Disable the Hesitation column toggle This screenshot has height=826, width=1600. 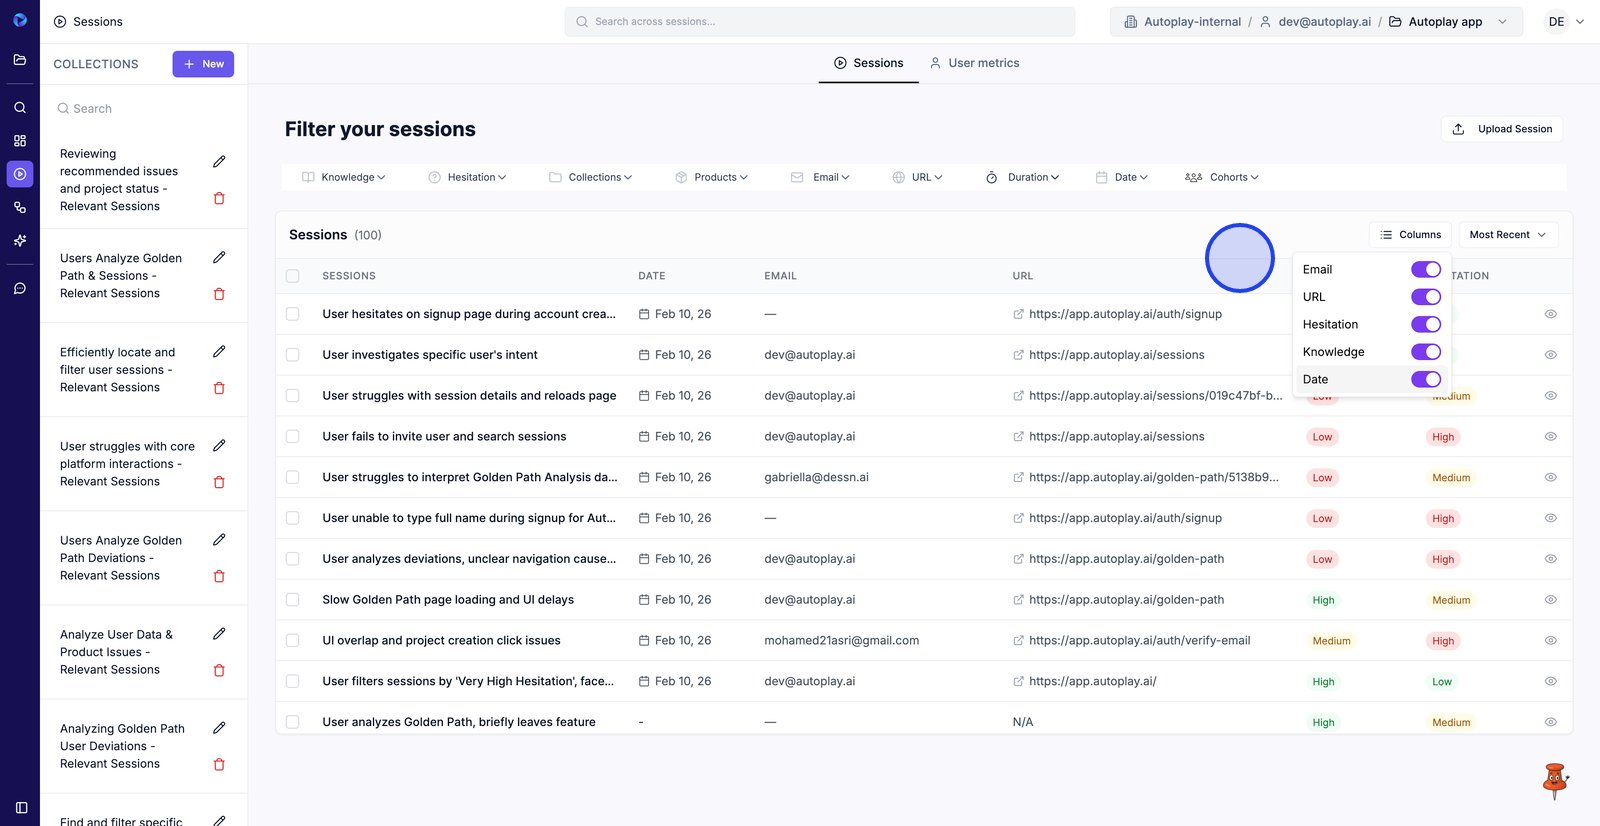point(1425,325)
